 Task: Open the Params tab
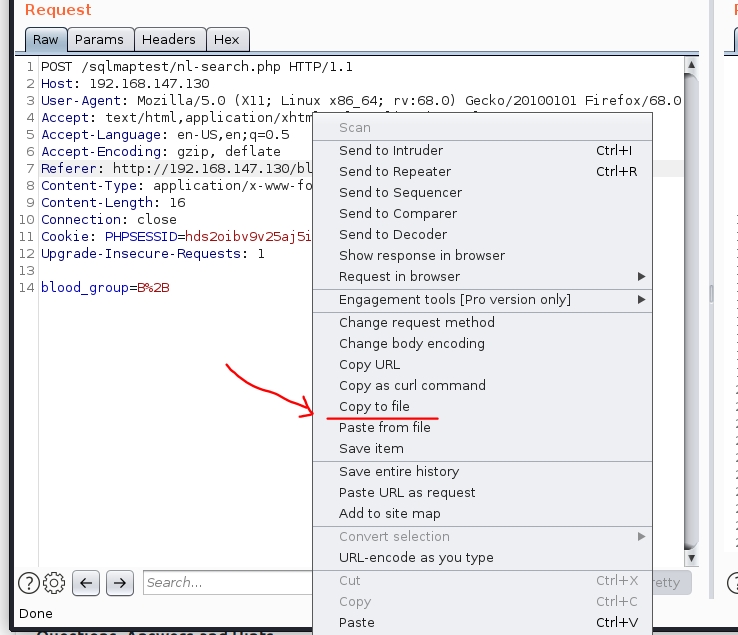[99, 39]
